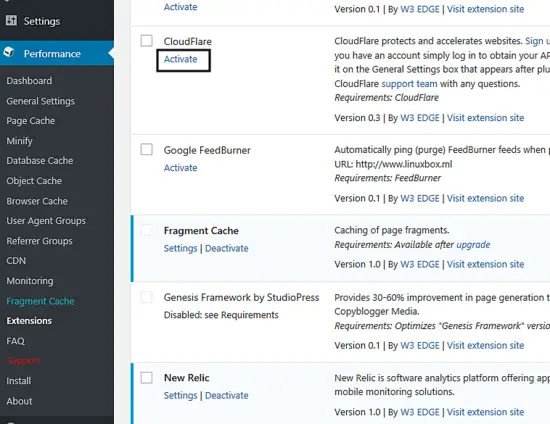Screen dimensions: 550x424
Task: Open Fragment Cache Settings link
Action: (181, 248)
